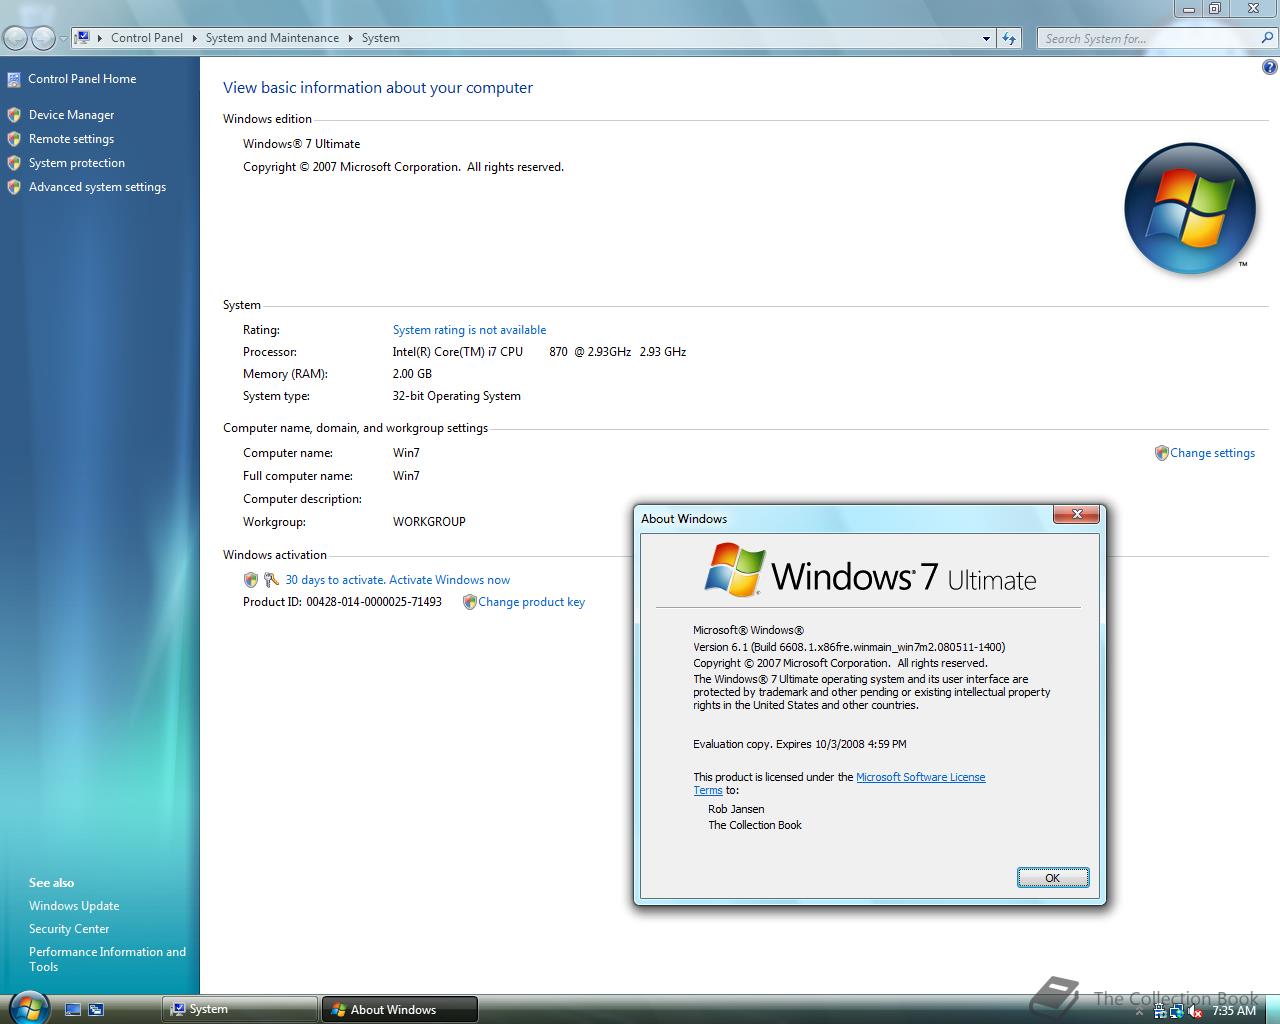Click the keys icon beside activation link
Screen dimensions: 1280x1024
(271, 580)
